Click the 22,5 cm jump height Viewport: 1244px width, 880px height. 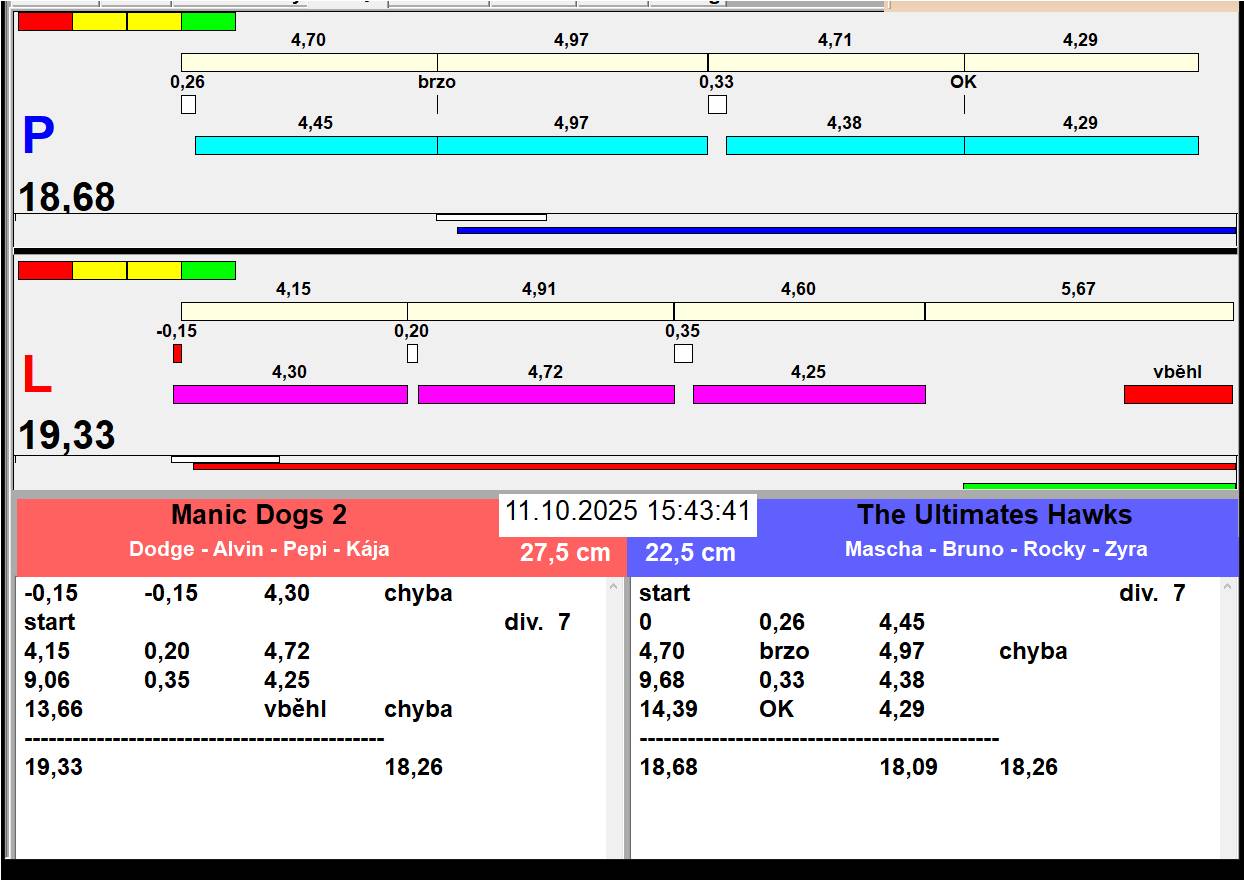690,552
